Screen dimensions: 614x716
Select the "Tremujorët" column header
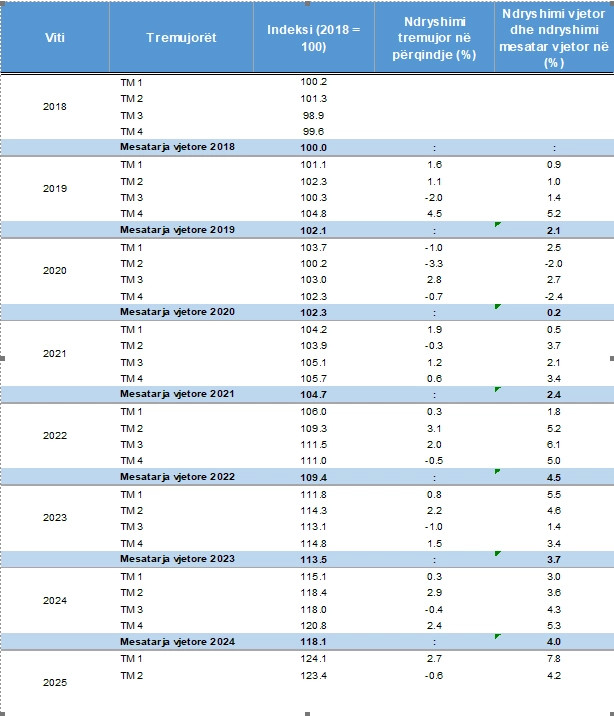180,37
